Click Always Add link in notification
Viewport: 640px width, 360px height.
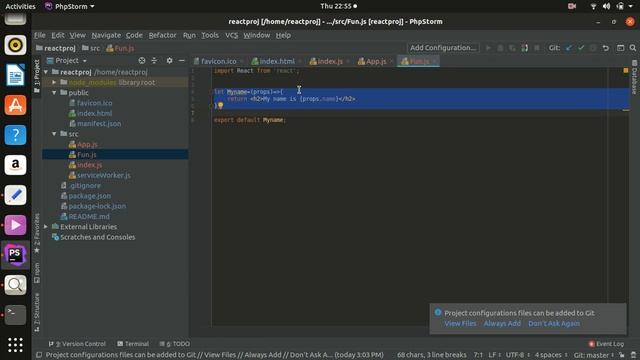(502, 323)
